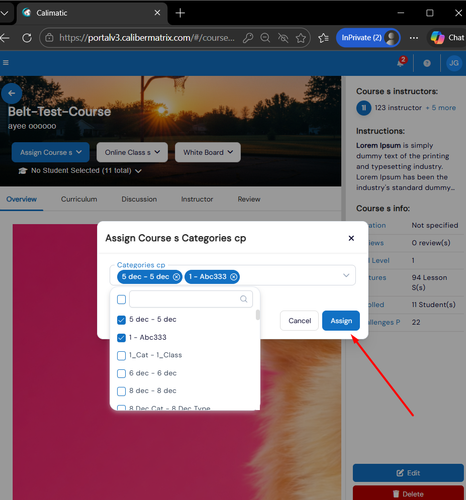Bookmark this page with star icon
This screenshot has width=466, height=500.
pyautogui.click(x=301, y=38)
